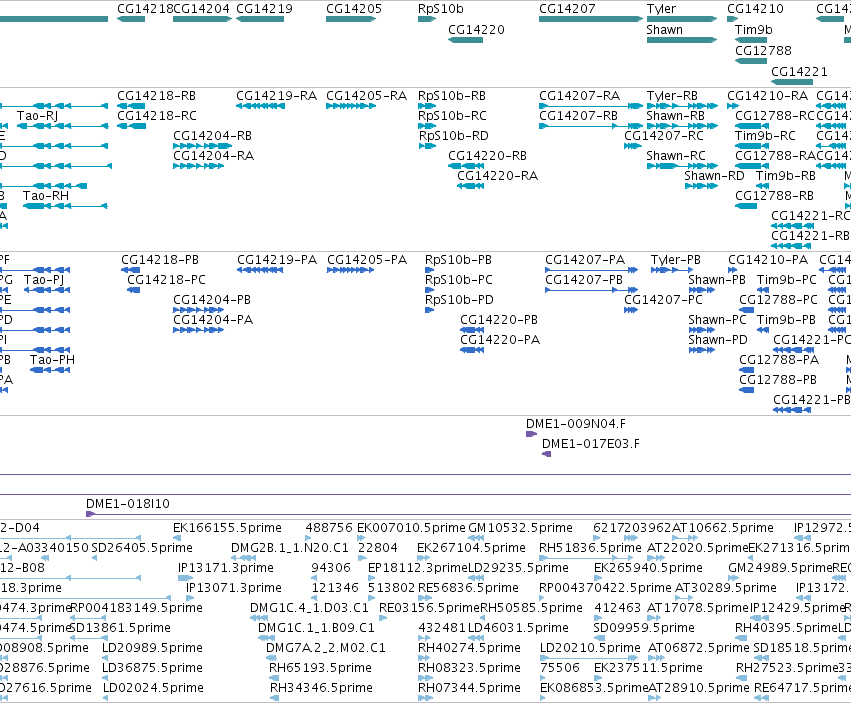
Task: Click the SD26405.5prime EST label
Action: point(142,548)
